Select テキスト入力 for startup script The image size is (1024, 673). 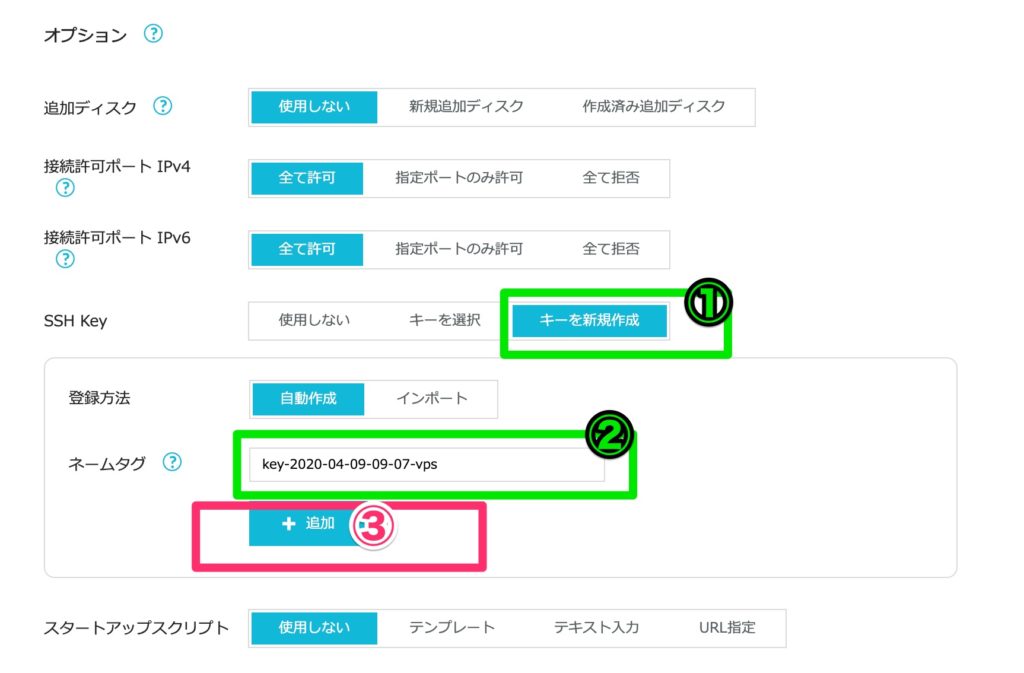pyautogui.click(x=596, y=628)
